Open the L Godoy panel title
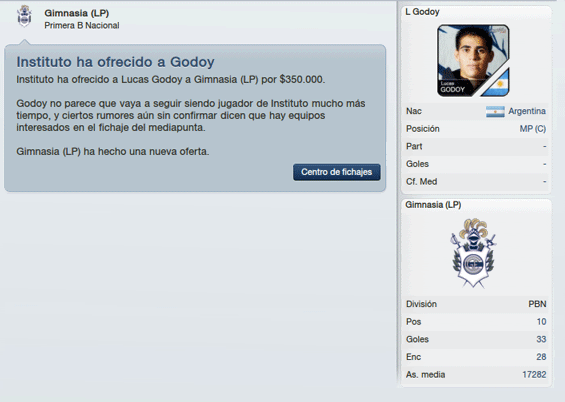Screen dimensions: 565x402 pos(422,12)
